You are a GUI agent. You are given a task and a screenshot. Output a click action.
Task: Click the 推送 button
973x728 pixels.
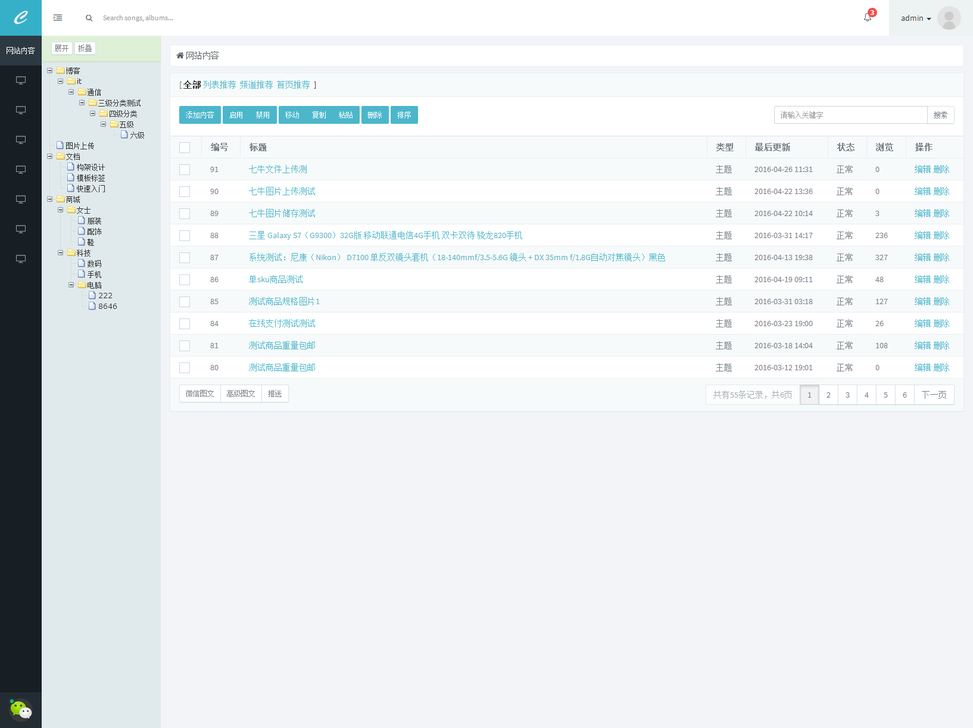click(275, 393)
